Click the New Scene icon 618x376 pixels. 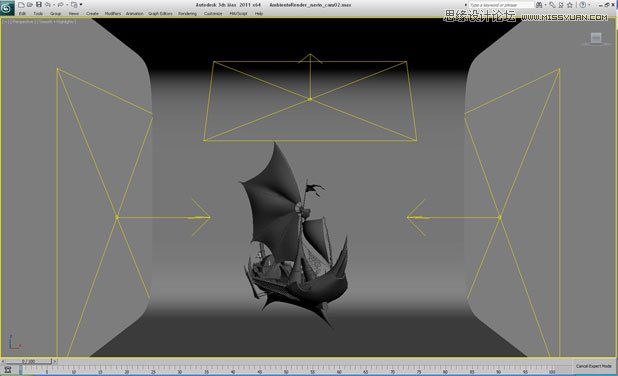tap(21, 5)
